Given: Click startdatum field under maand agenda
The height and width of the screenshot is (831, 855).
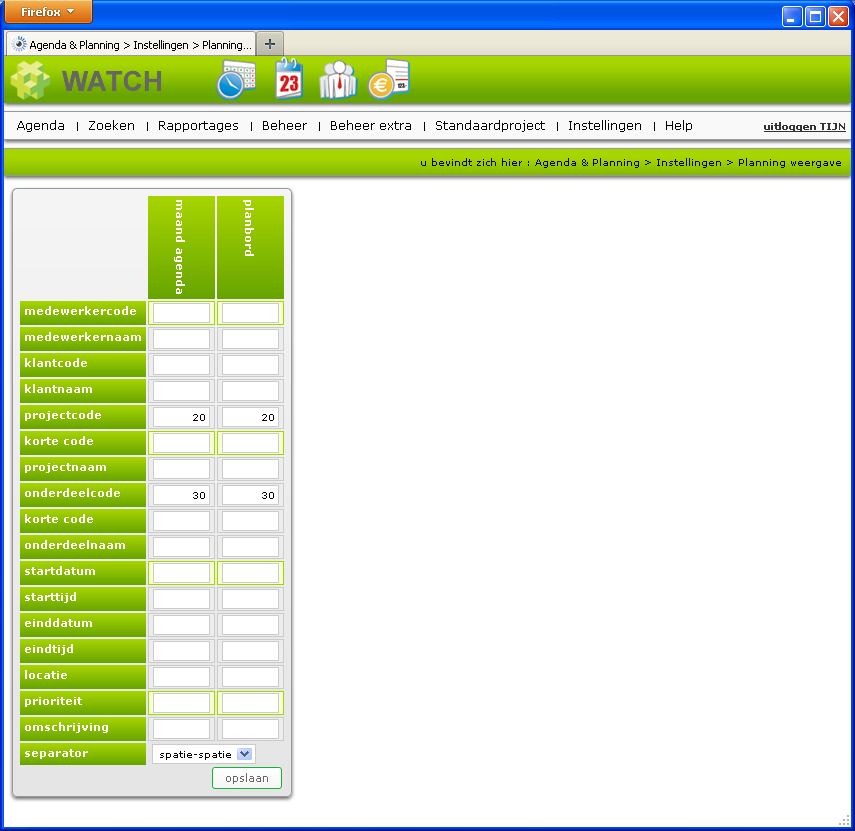Looking at the screenshot, I should [x=182, y=573].
